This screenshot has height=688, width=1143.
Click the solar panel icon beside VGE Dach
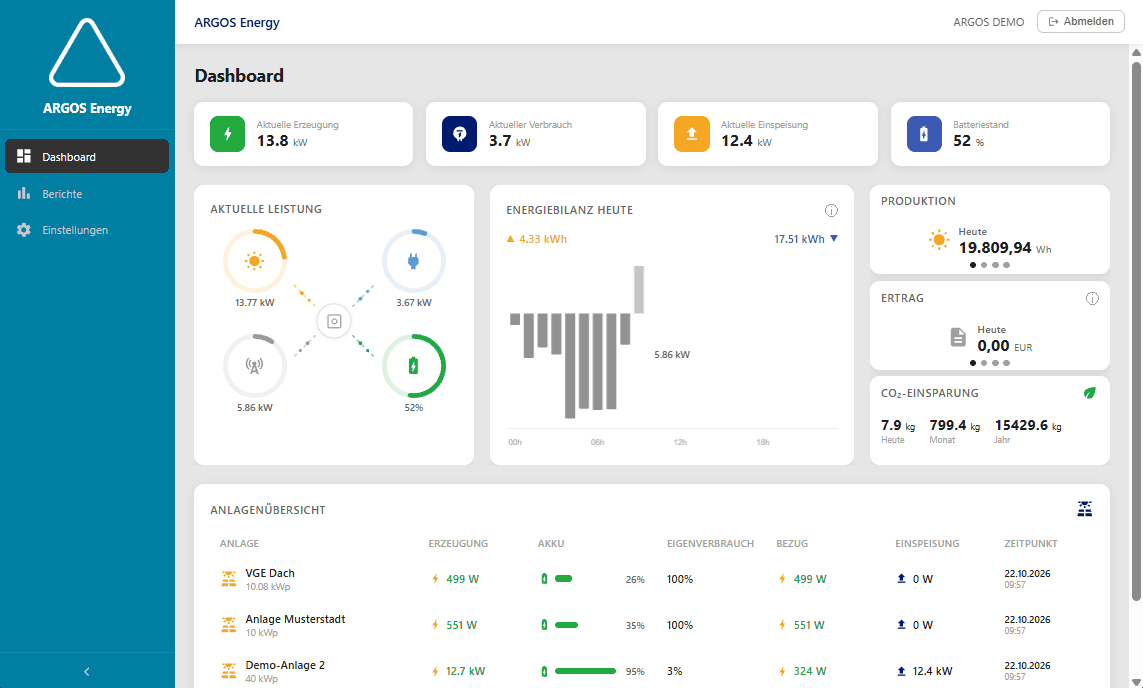click(229, 579)
